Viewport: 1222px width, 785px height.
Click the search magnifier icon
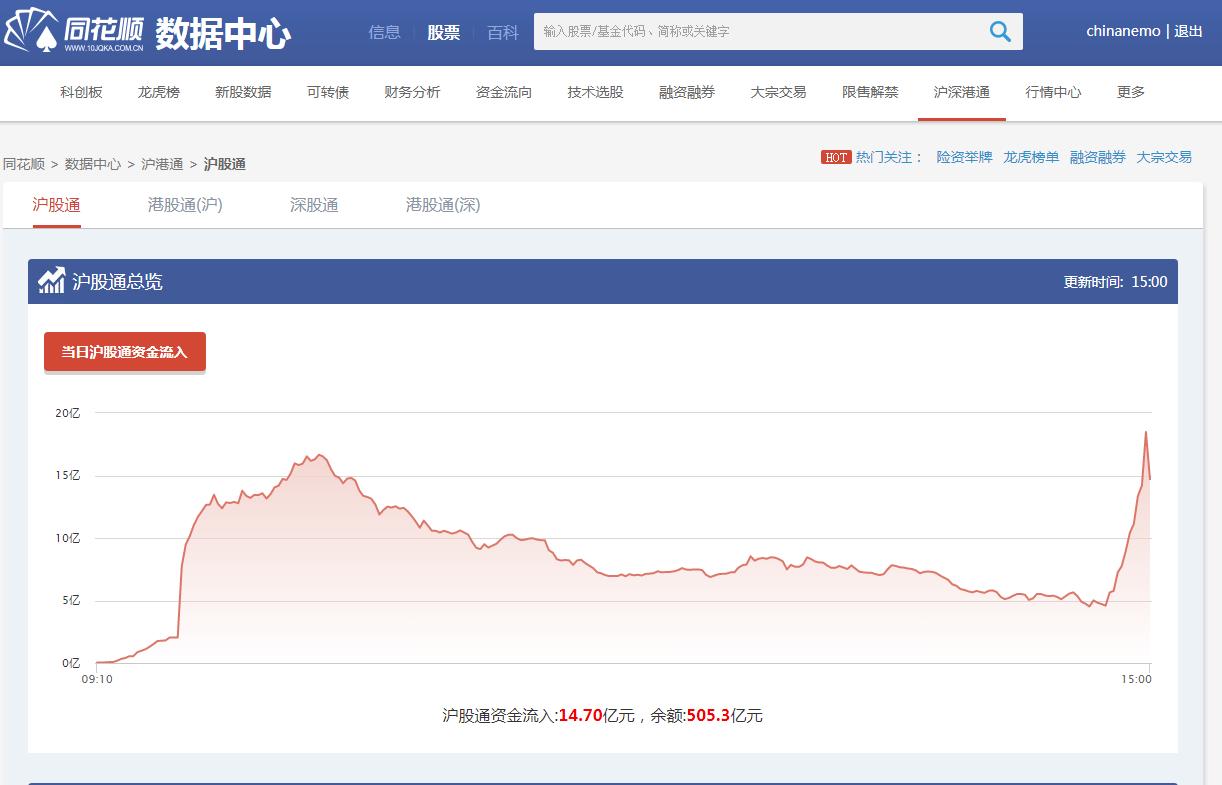click(999, 32)
